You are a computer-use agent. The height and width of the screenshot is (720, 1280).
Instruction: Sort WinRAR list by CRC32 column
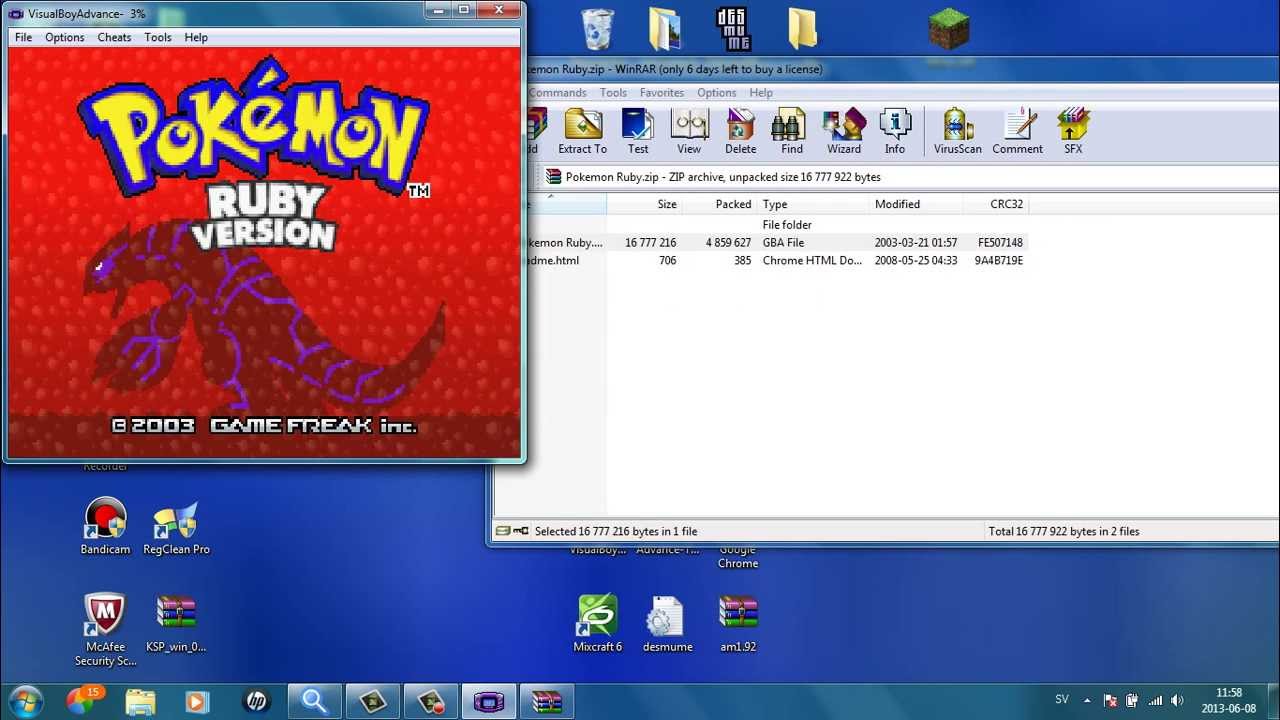point(996,204)
